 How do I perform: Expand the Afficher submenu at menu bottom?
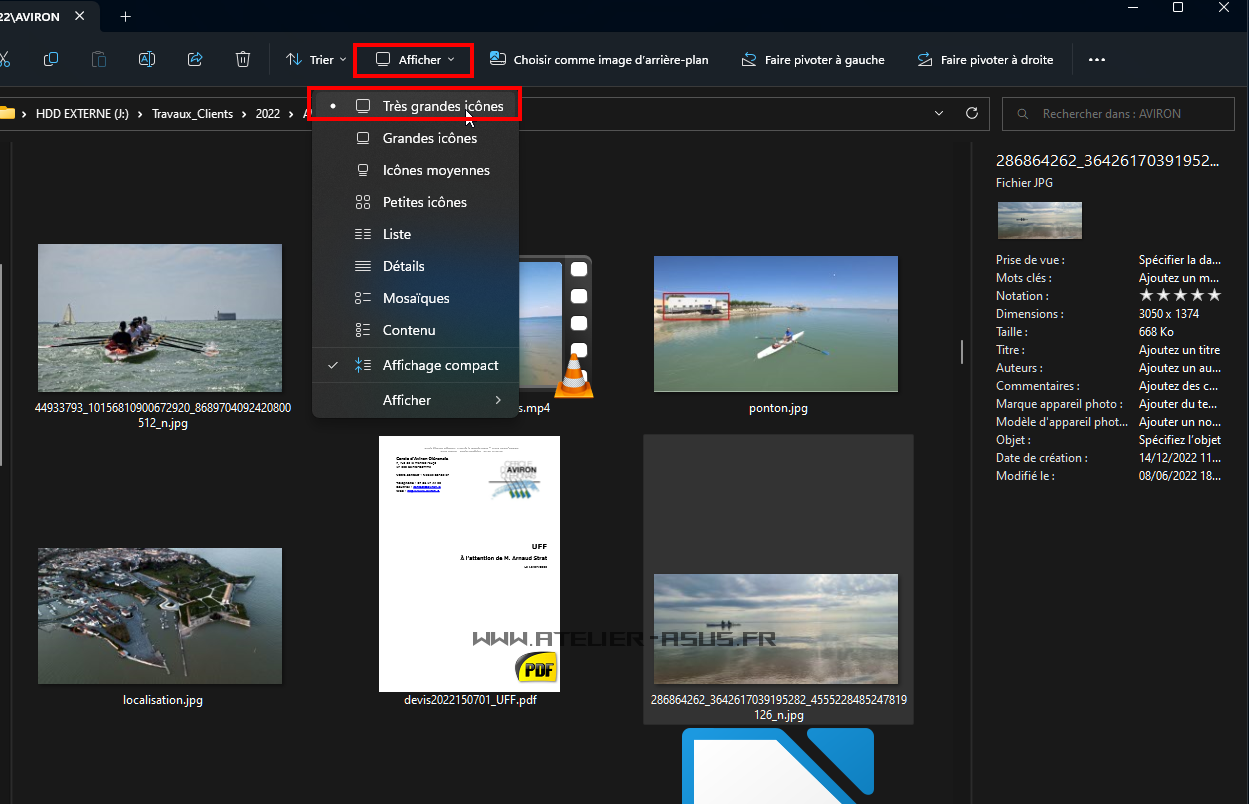click(x=442, y=400)
